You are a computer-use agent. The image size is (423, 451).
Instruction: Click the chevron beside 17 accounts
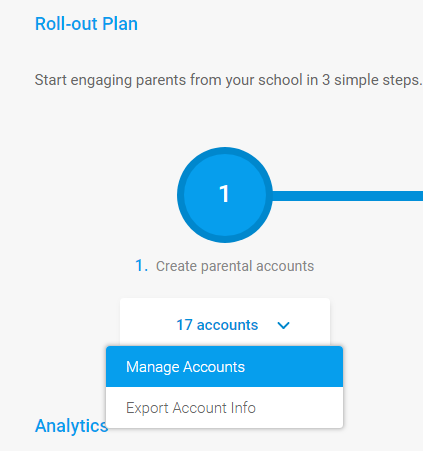pos(283,325)
